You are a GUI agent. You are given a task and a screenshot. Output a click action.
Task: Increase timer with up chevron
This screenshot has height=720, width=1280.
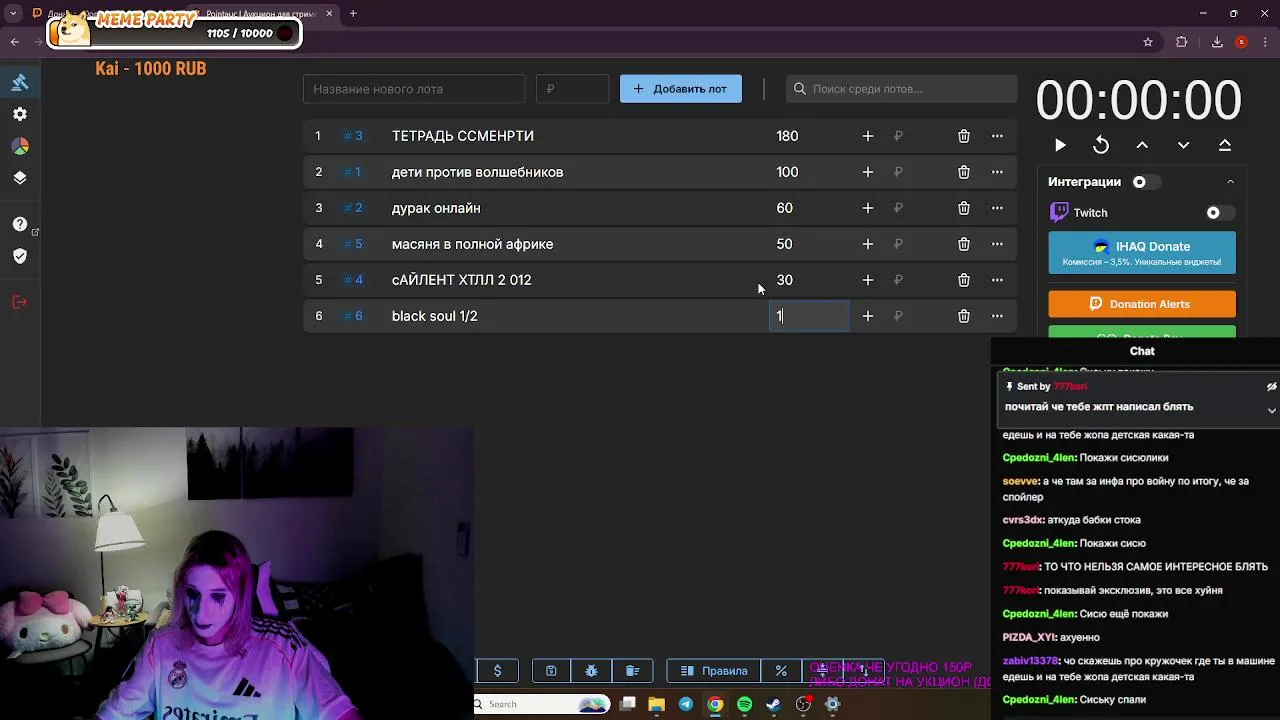tap(1142, 145)
